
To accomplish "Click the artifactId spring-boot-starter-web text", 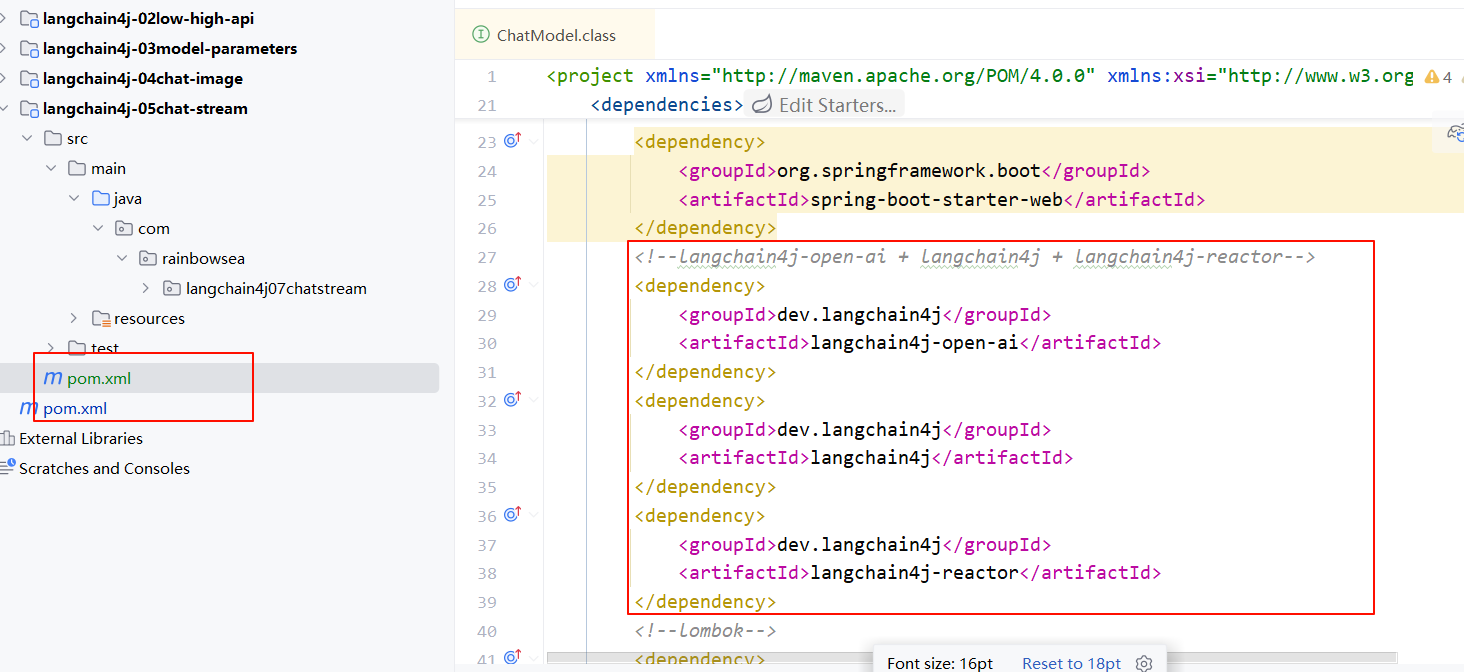I will 936,200.
